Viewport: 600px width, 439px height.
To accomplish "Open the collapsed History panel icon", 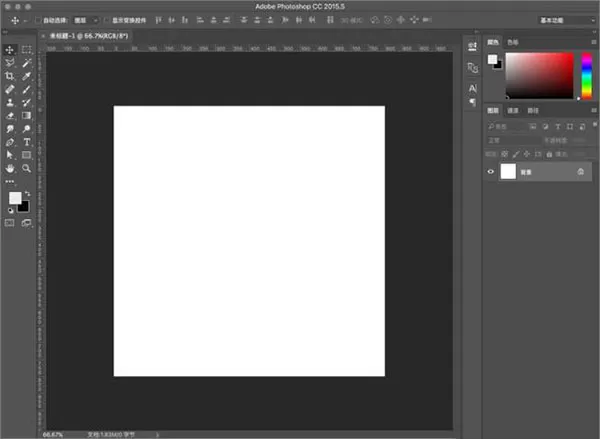I will click(x=473, y=47).
